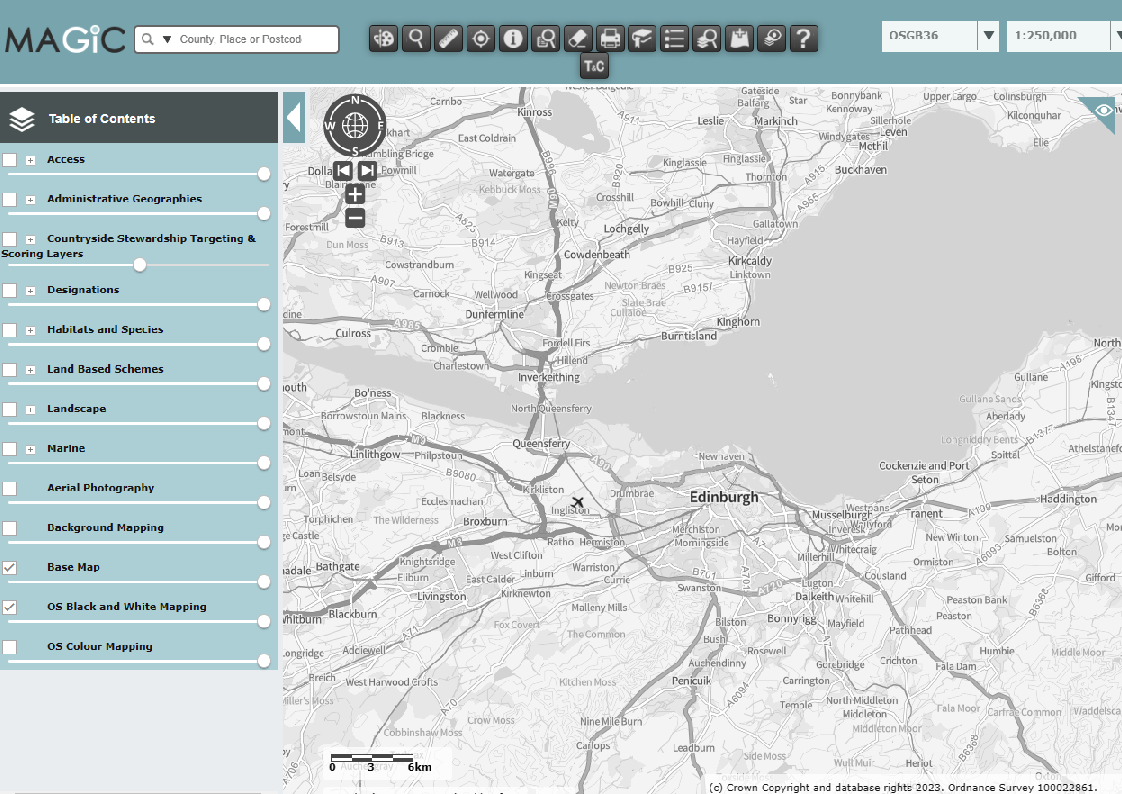
Task: Go to previous map extent
Action: pos(343,171)
